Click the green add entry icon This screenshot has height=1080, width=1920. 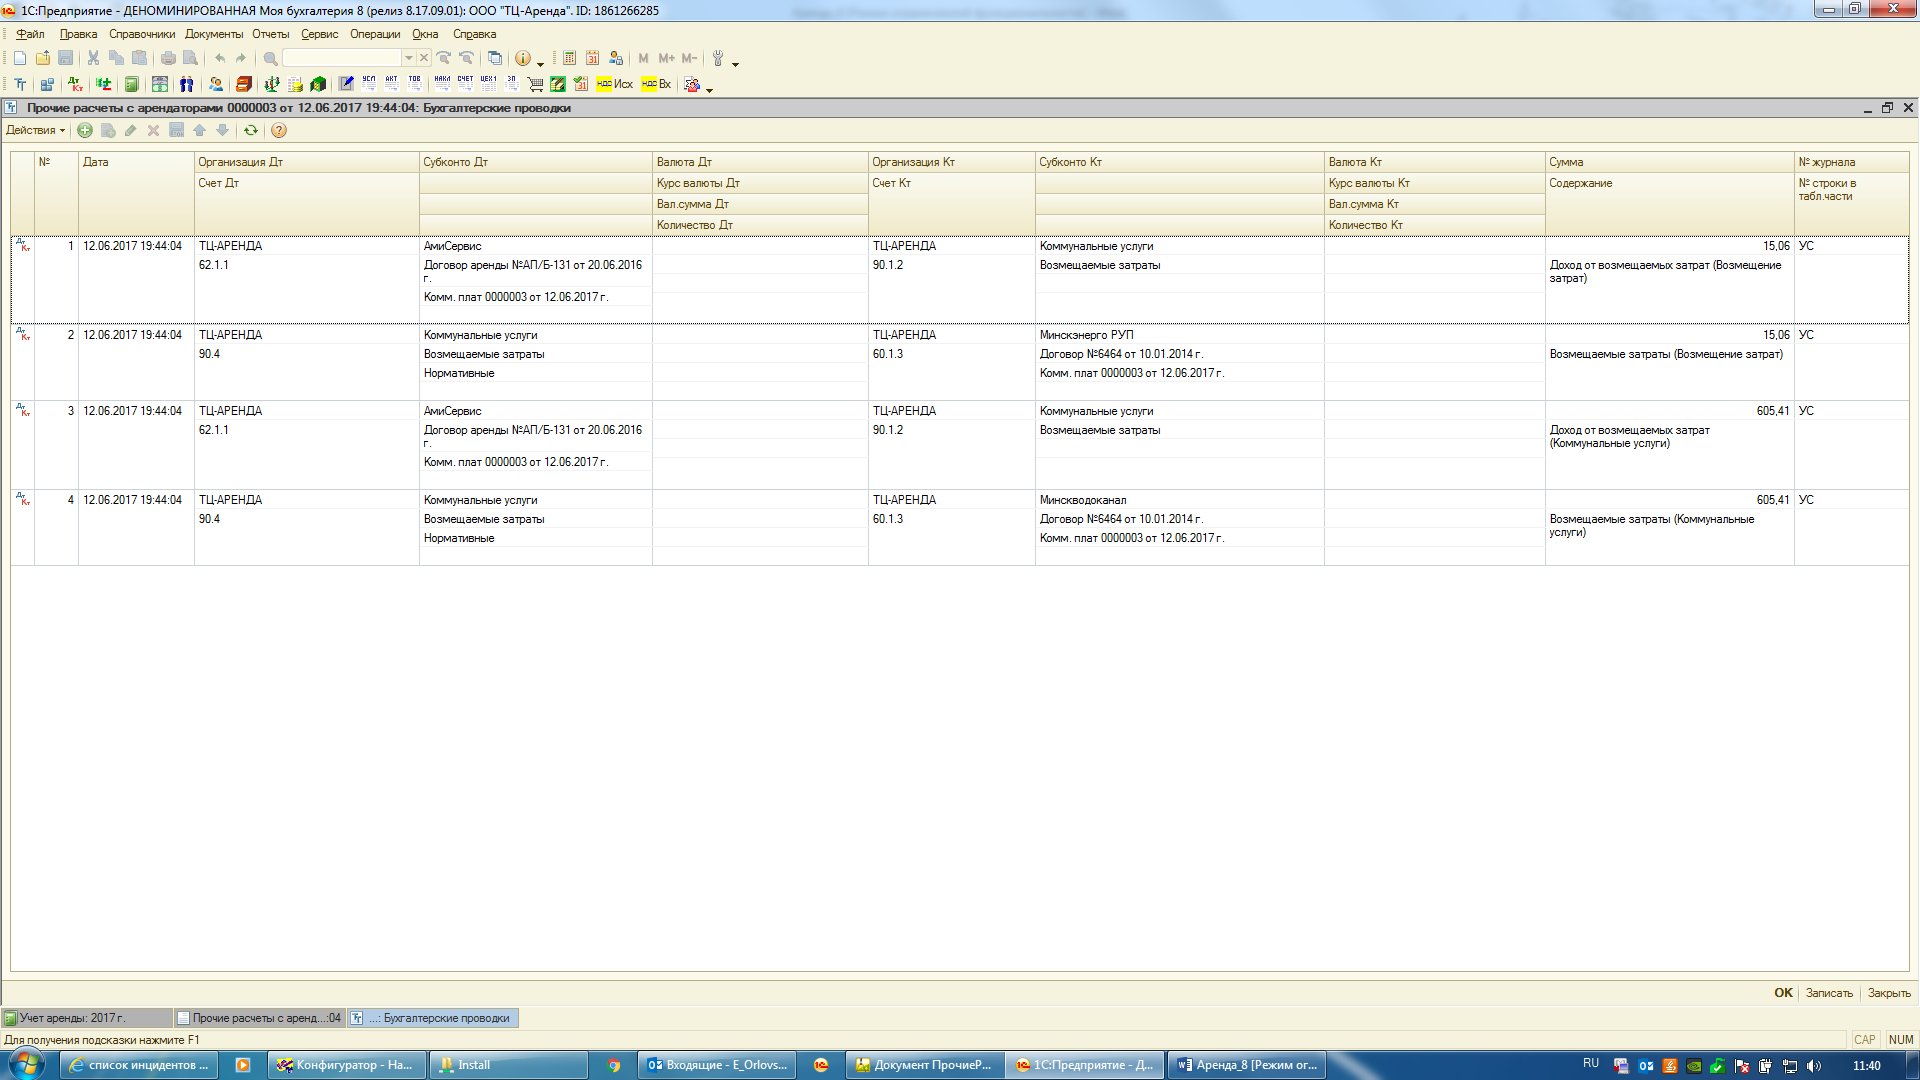[85, 131]
